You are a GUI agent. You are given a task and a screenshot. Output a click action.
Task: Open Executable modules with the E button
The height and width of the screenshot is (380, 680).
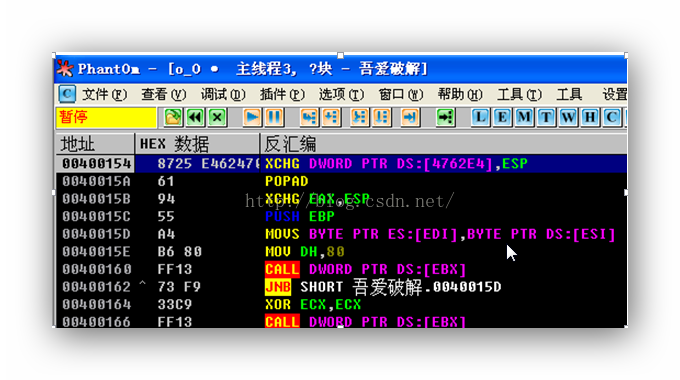[x=502, y=117]
